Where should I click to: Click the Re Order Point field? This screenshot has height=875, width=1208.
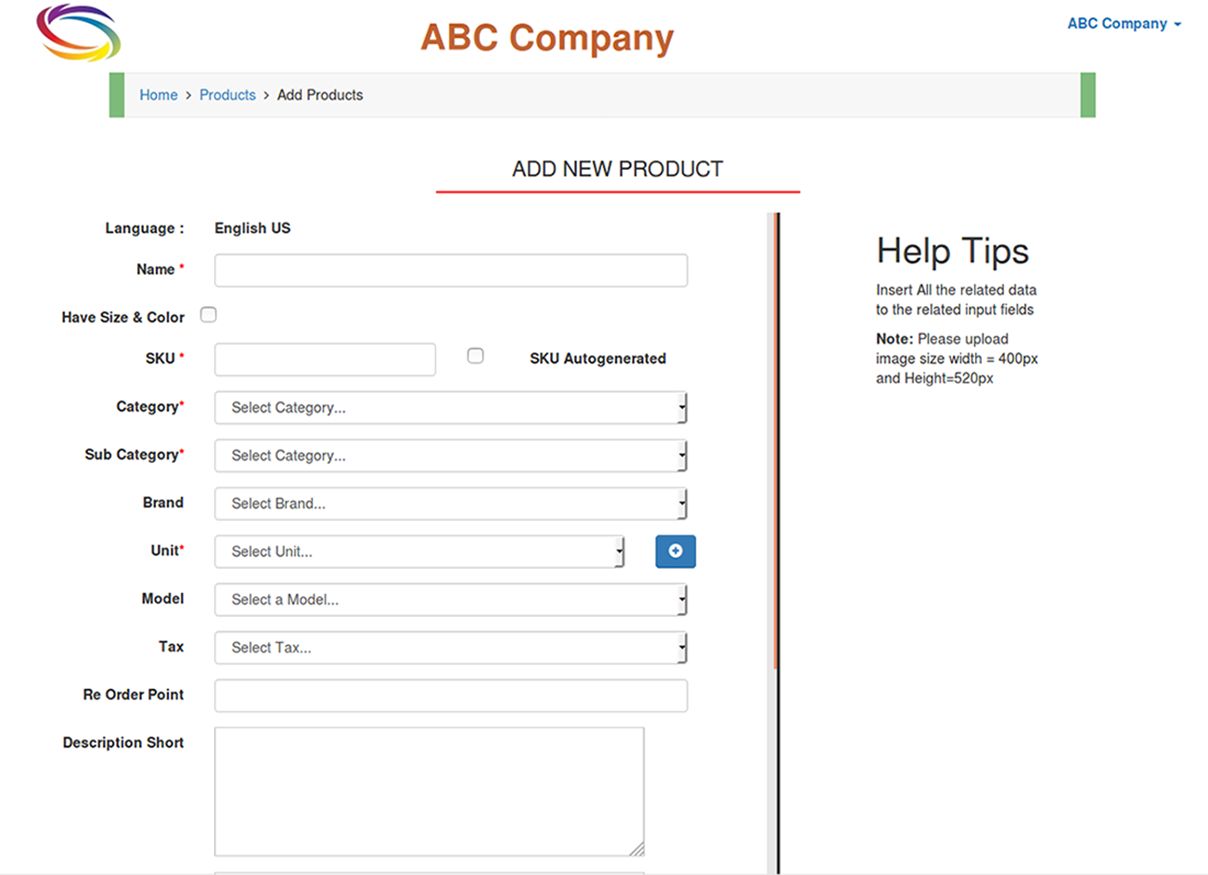(x=450, y=696)
